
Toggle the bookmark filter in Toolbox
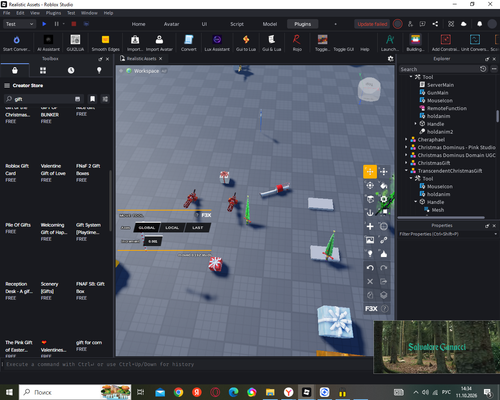click(92, 99)
